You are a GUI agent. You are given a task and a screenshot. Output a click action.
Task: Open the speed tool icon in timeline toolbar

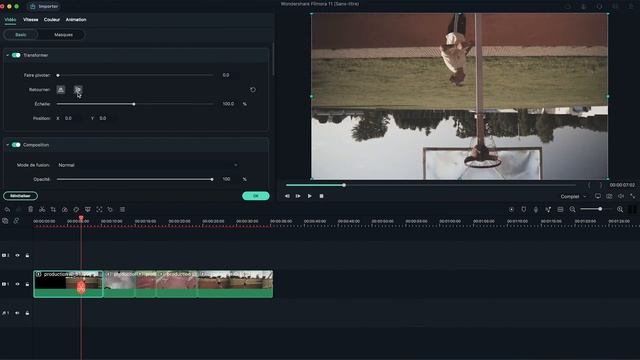[64, 209]
